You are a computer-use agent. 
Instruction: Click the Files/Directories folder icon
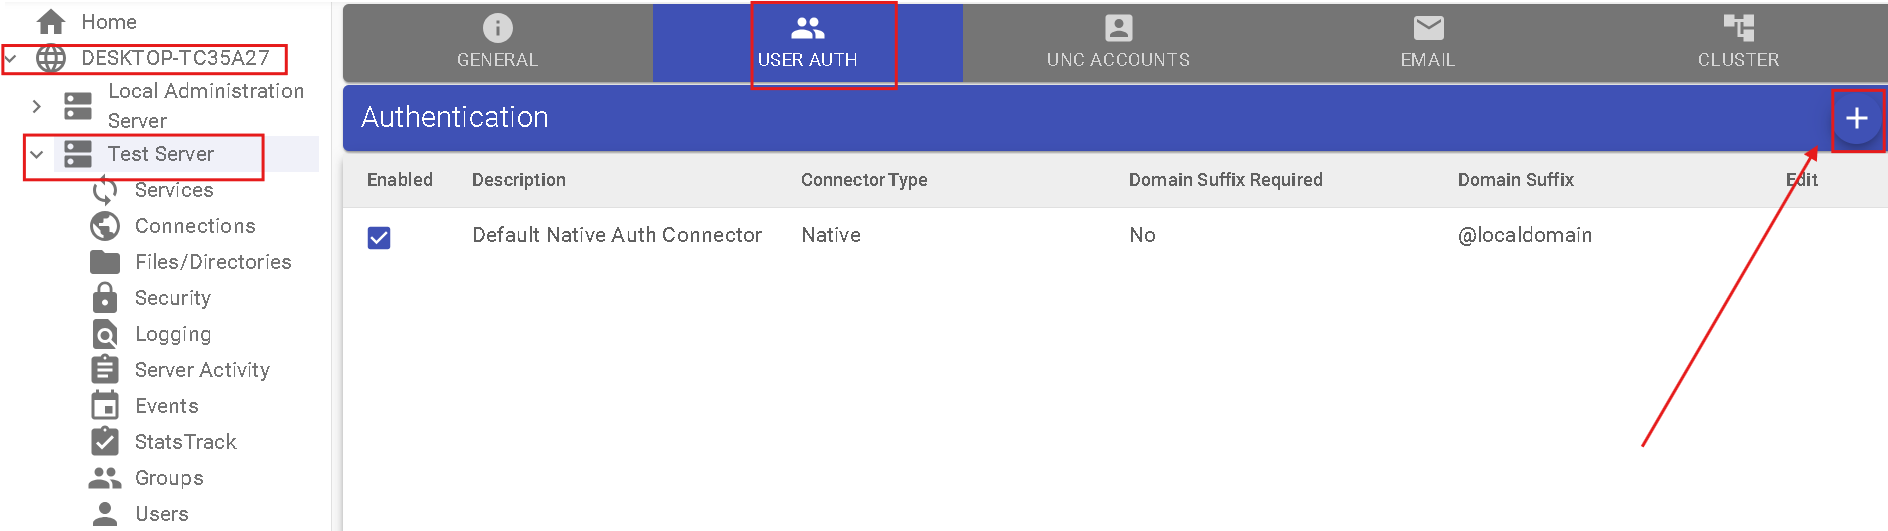tap(105, 262)
